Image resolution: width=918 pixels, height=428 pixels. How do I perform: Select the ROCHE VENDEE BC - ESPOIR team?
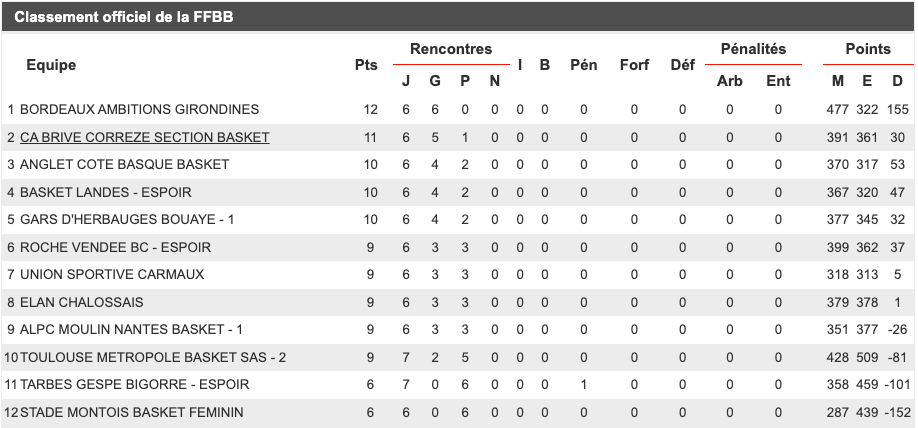point(115,247)
